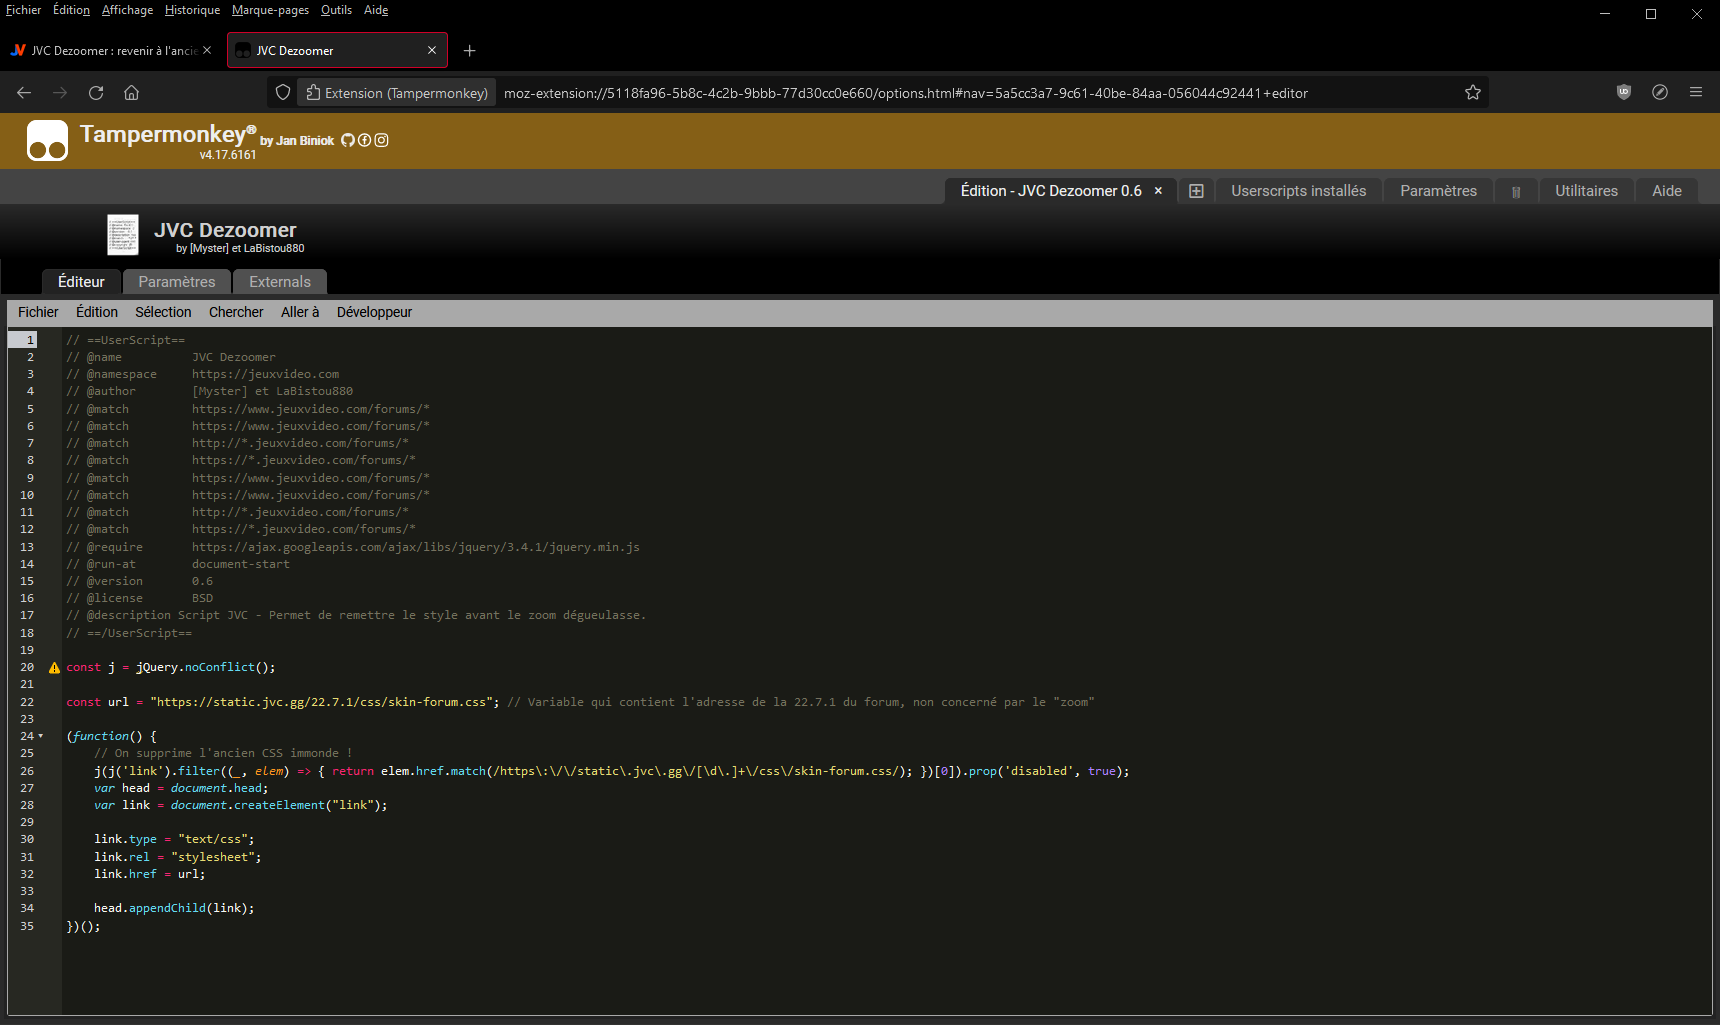Image resolution: width=1720 pixels, height=1025 pixels.
Task: Click the skin-forum.css URL string on line 22
Action: [x=324, y=702]
